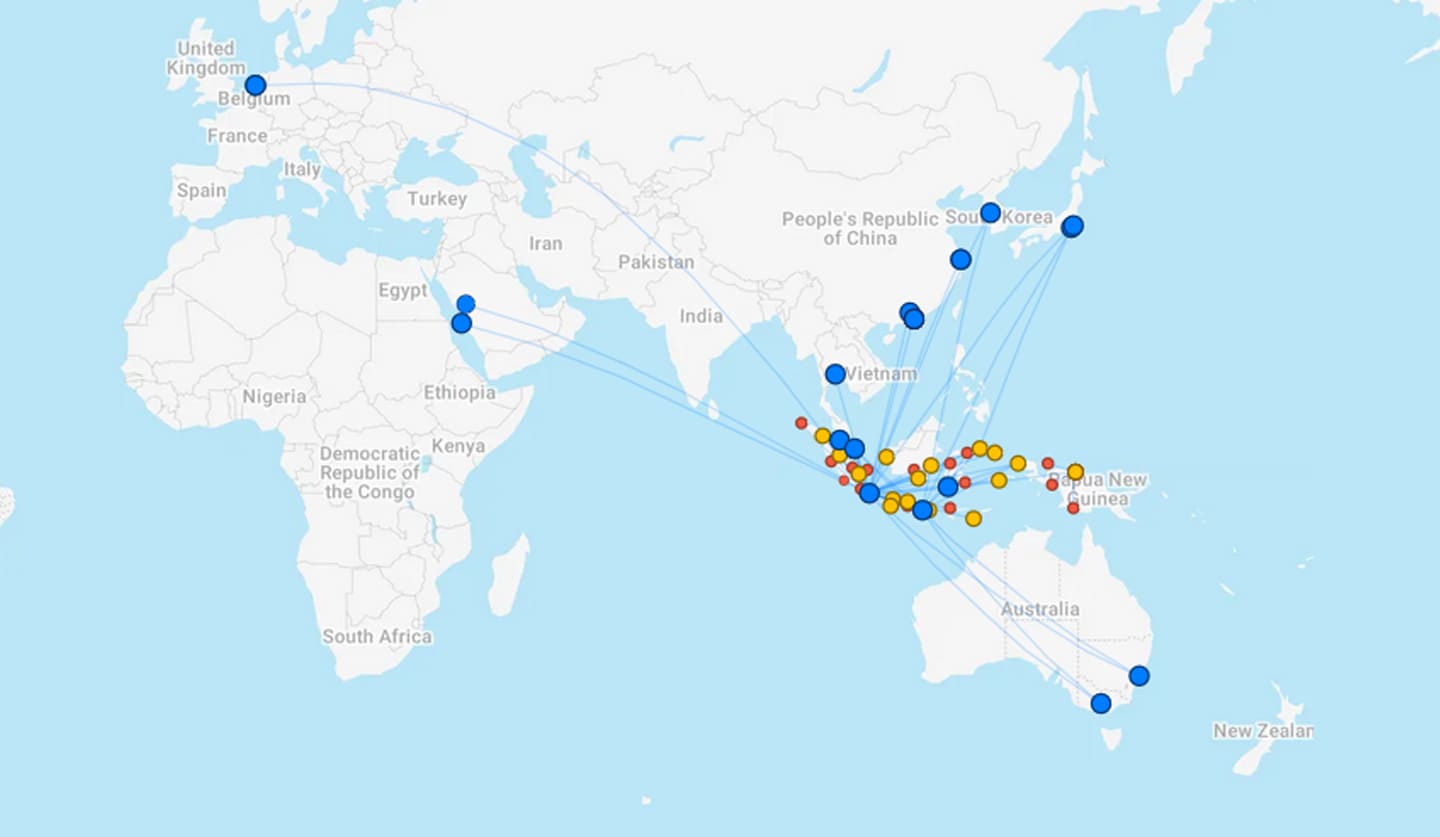Click yellow marker above Papua New Guinea label
The image size is (1440, 837).
1075,471
